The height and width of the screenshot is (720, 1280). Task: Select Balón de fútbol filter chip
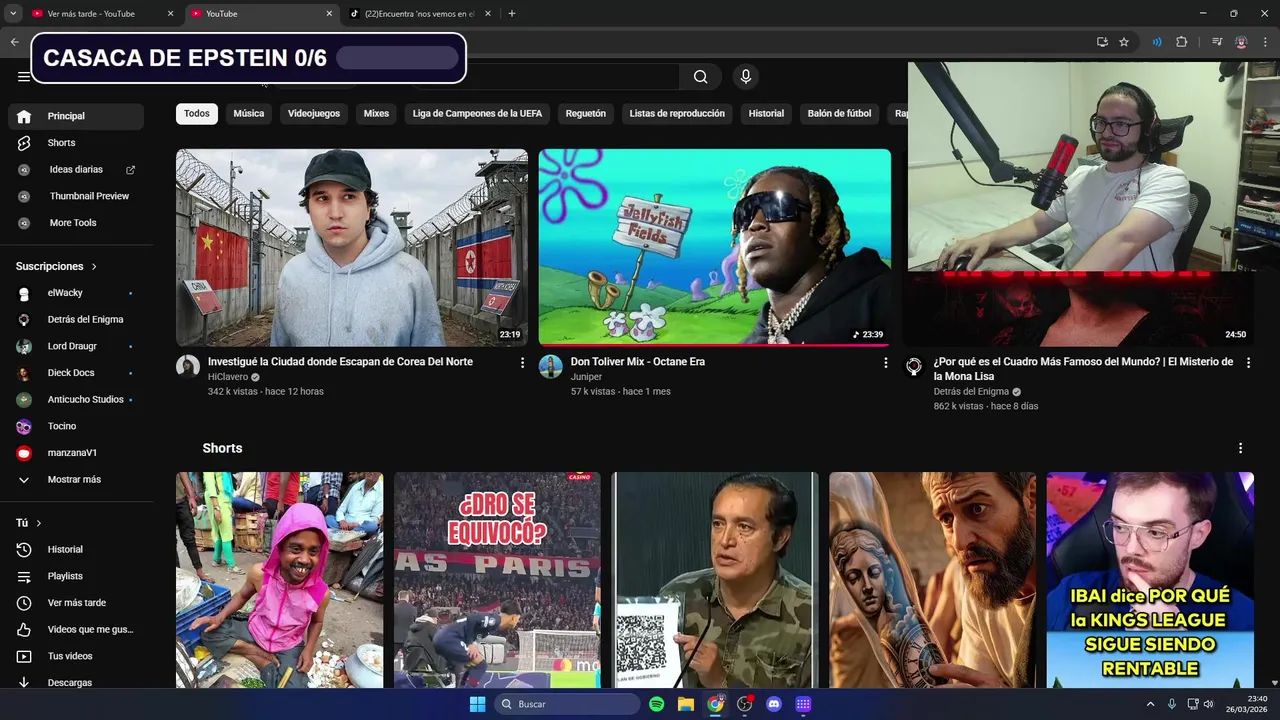(839, 113)
